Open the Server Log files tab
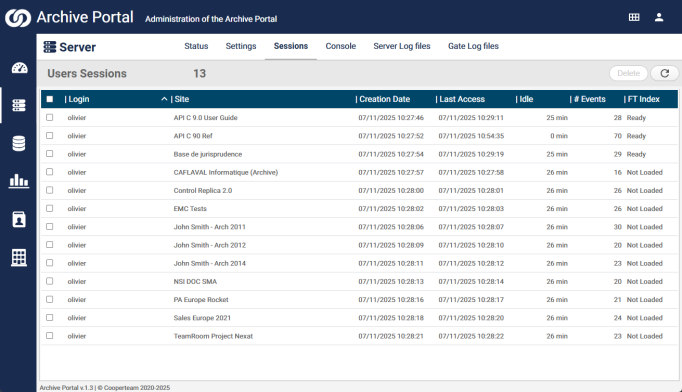 (x=402, y=46)
